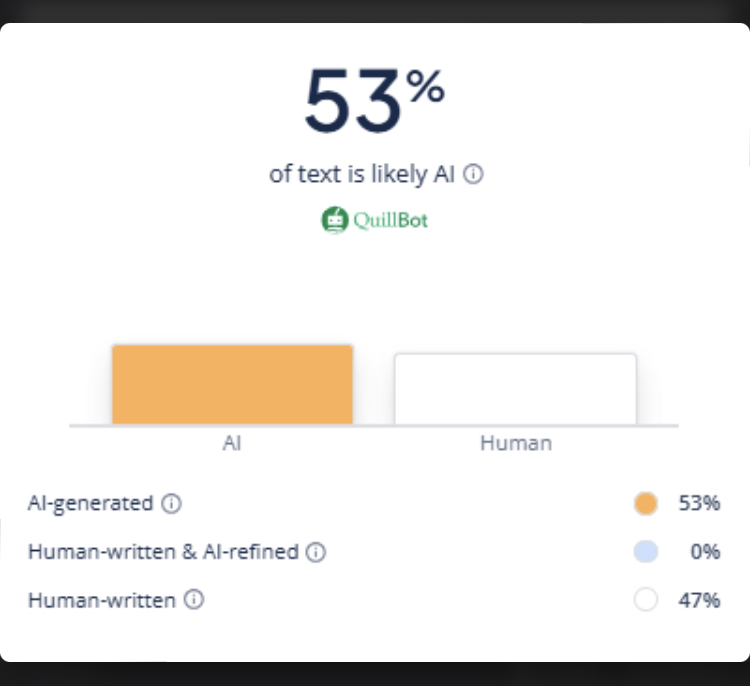Click the 0% value for AI-refined row
This screenshot has width=750, height=686.
[x=705, y=551]
